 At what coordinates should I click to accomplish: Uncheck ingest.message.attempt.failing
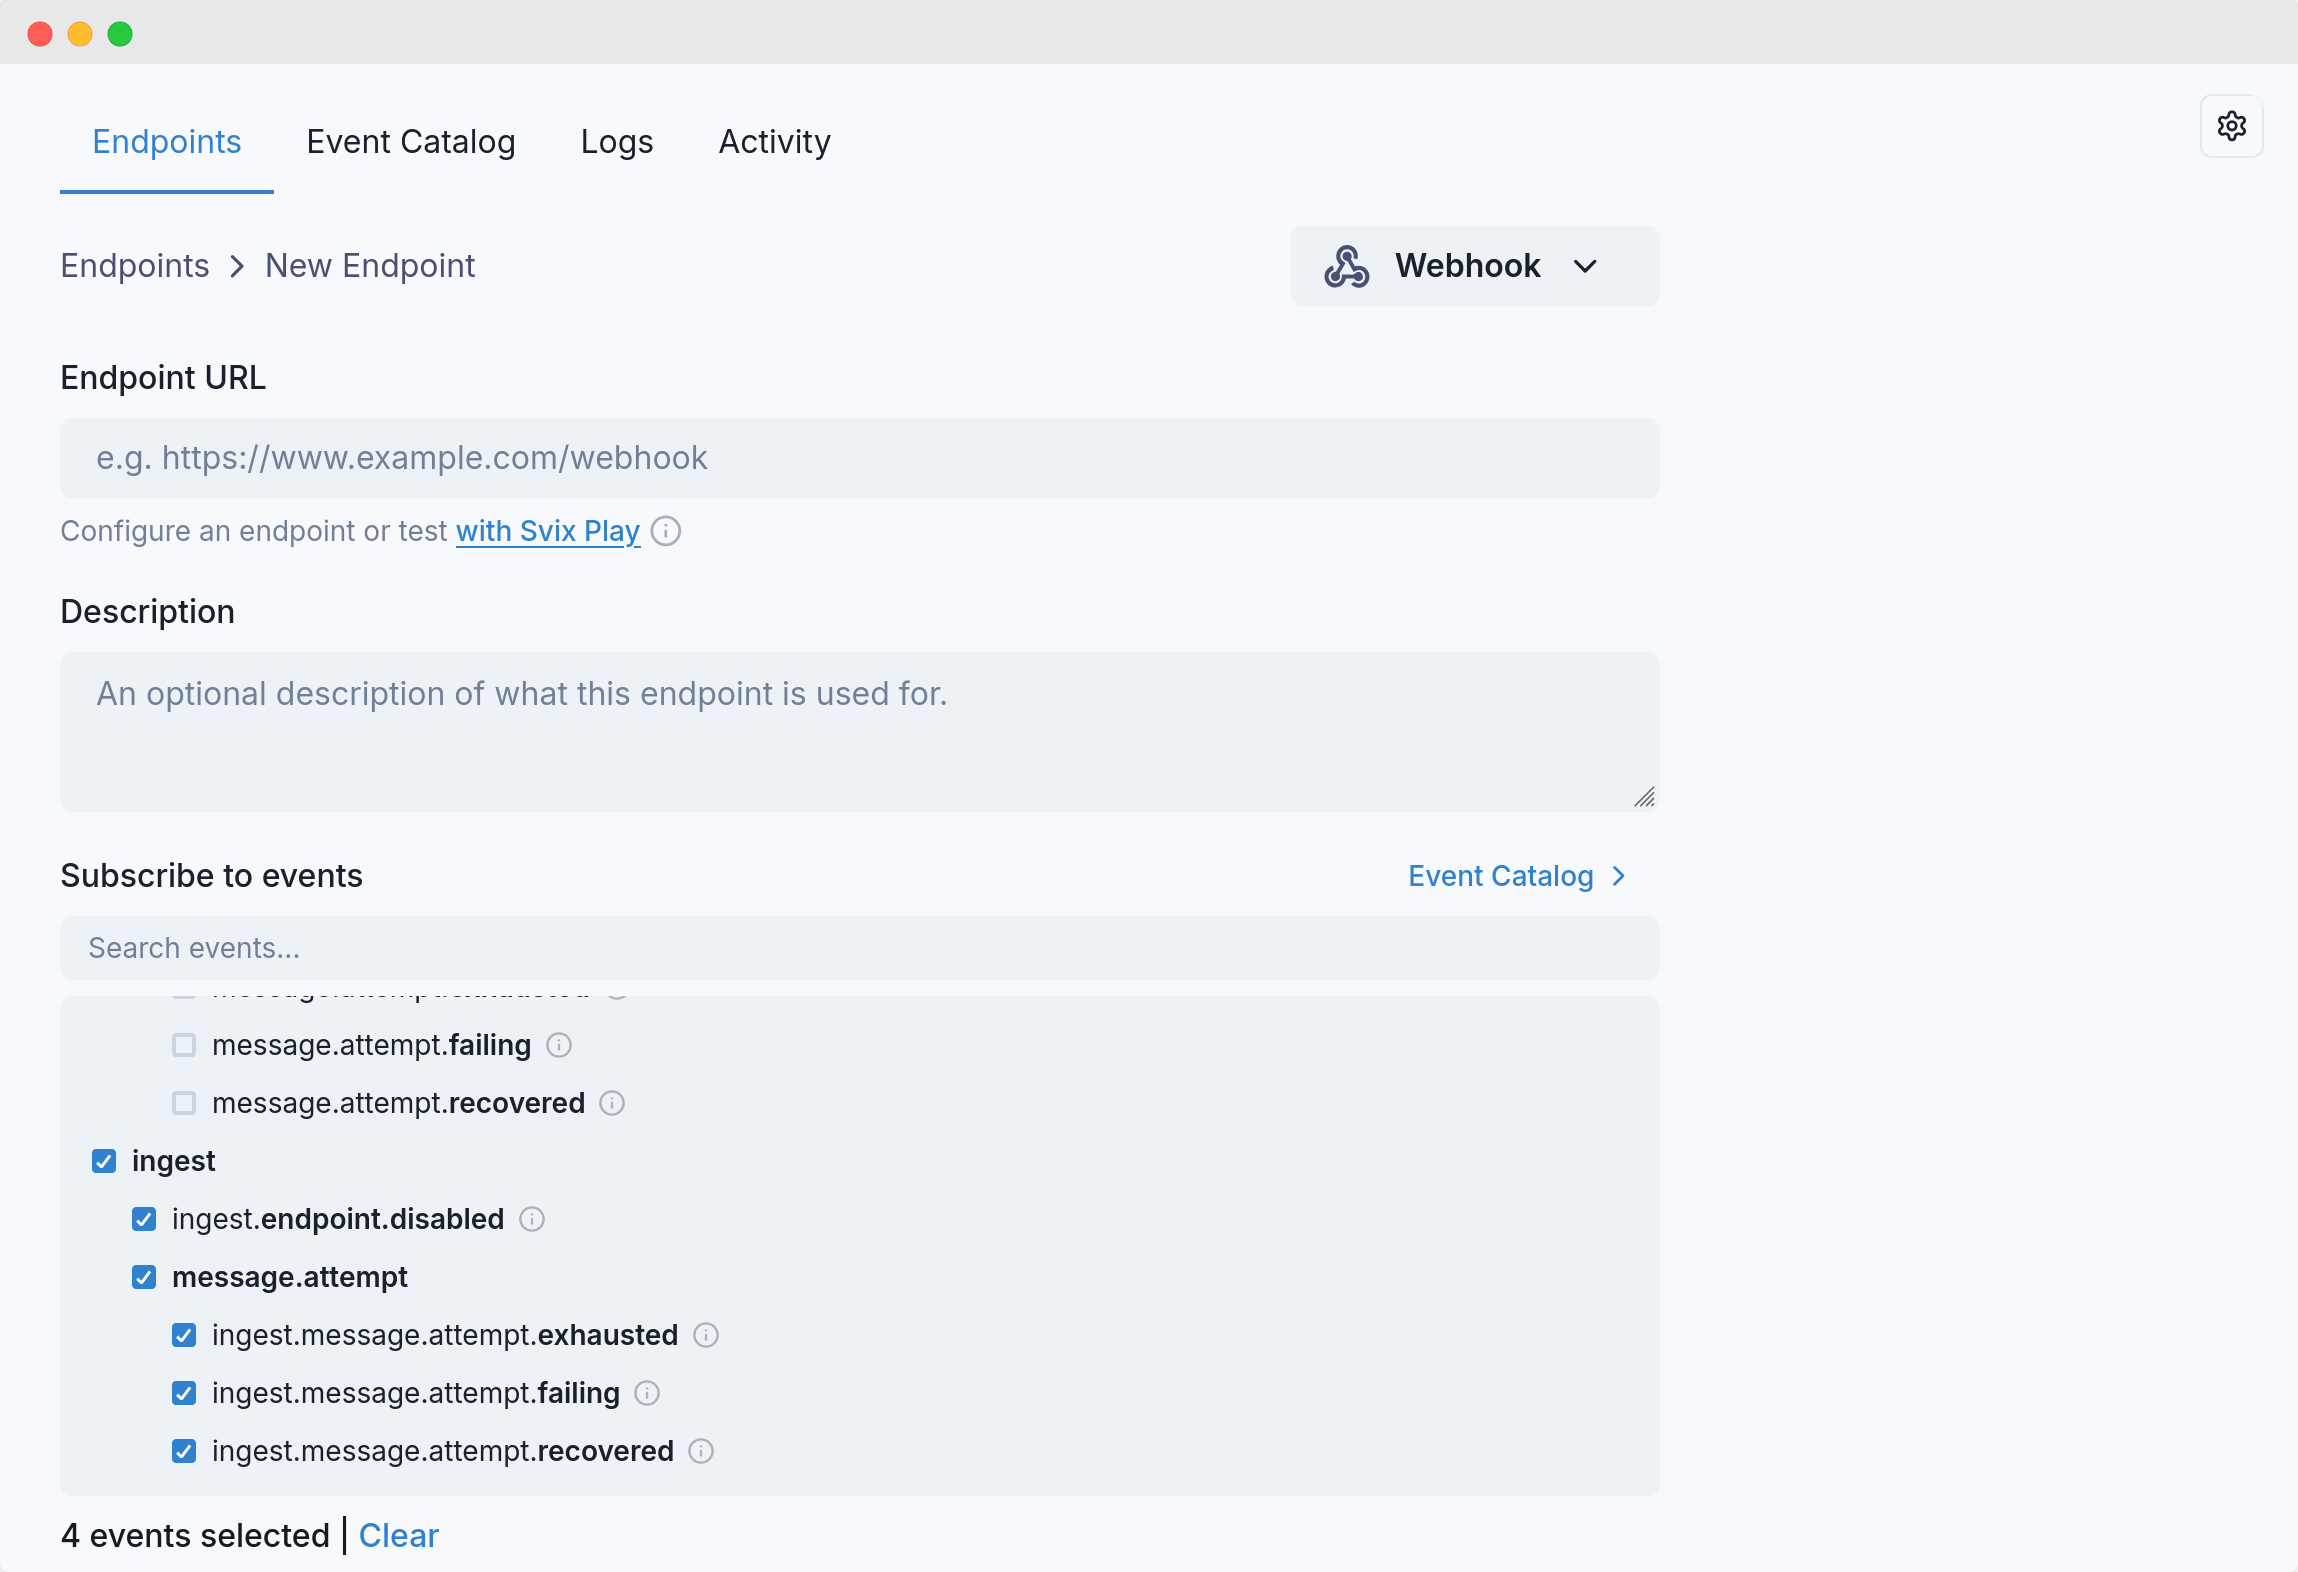pos(183,1394)
